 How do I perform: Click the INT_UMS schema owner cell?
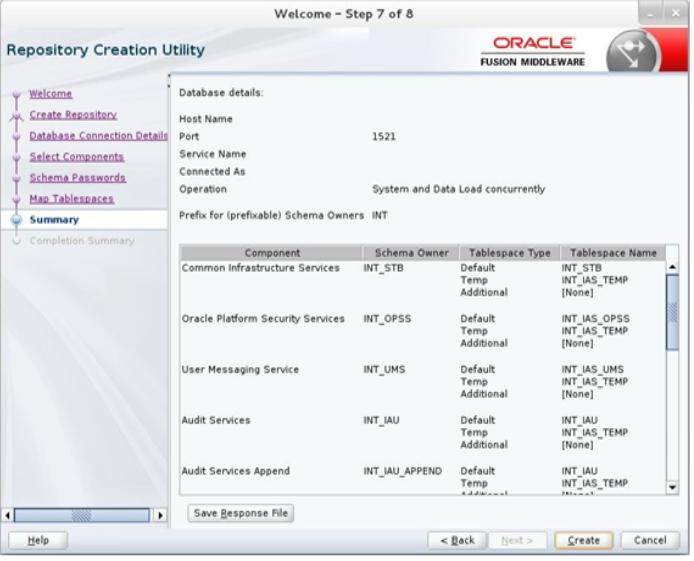384,369
